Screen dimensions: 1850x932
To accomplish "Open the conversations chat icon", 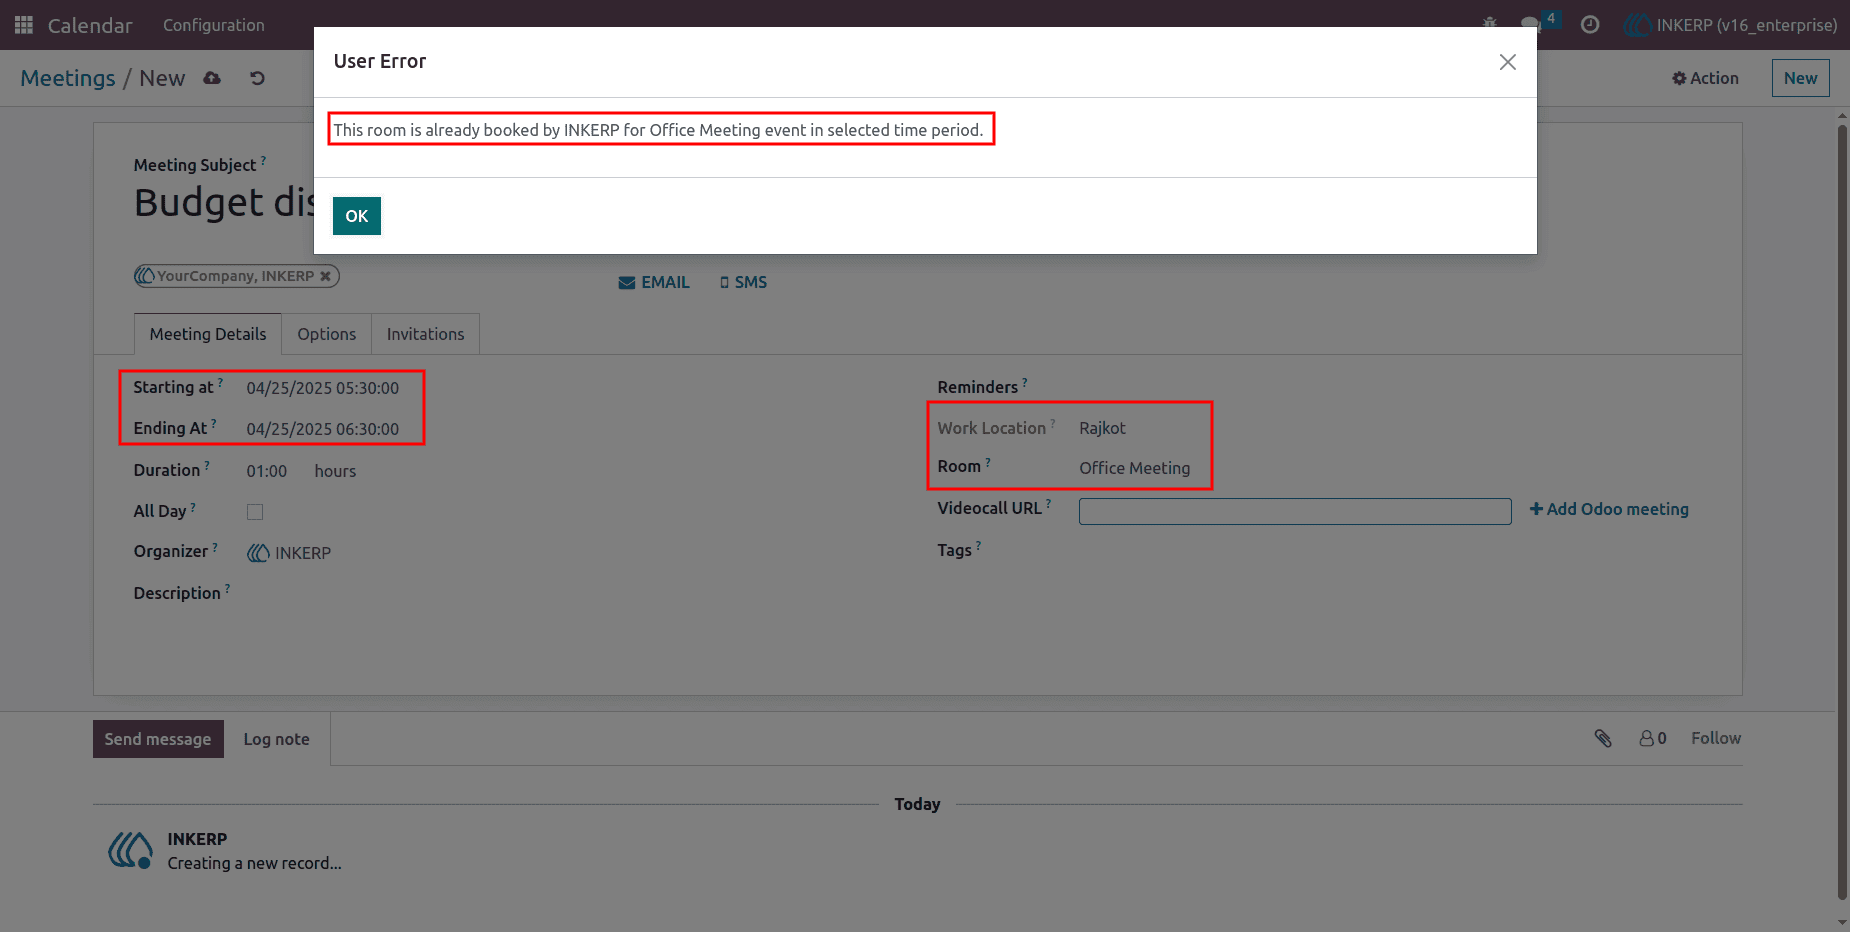I will [x=1530, y=24].
